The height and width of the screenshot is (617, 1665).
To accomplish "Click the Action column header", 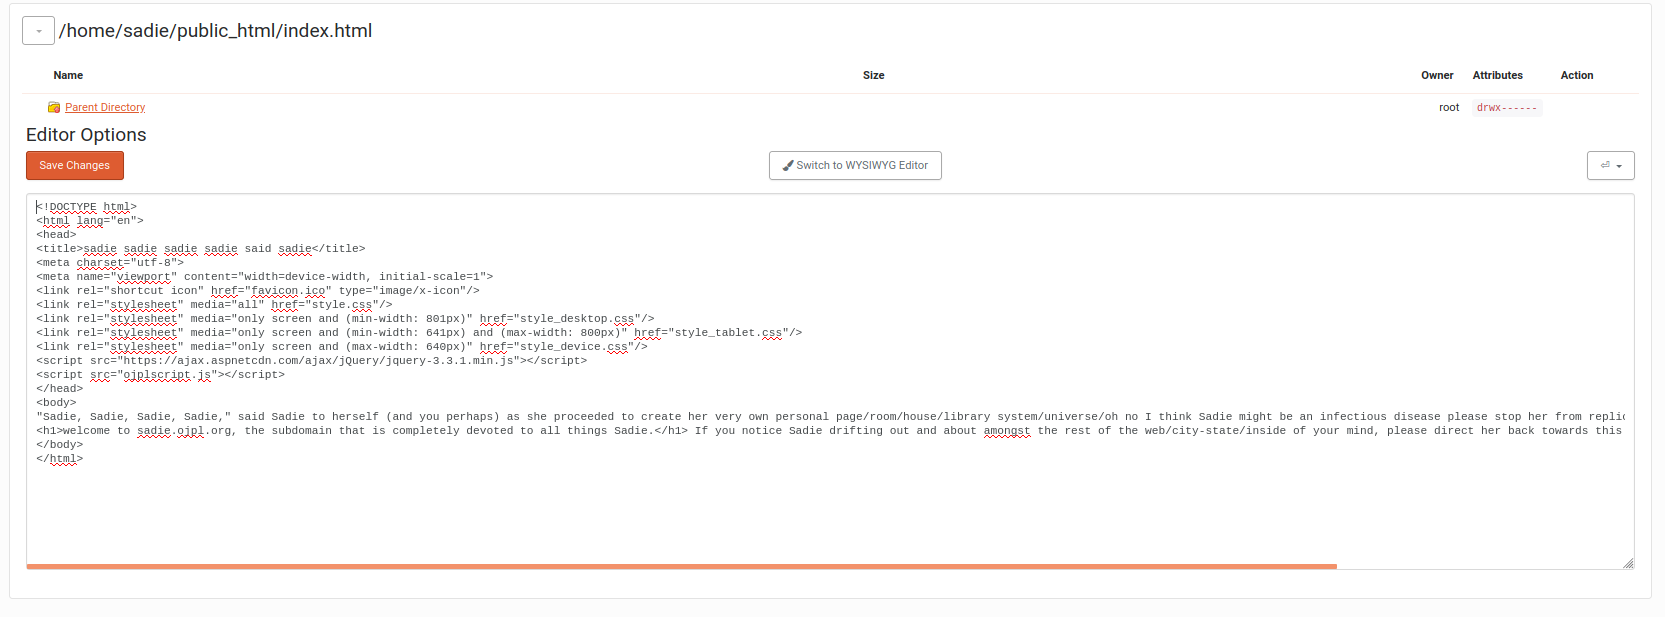I will tap(1577, 75).
